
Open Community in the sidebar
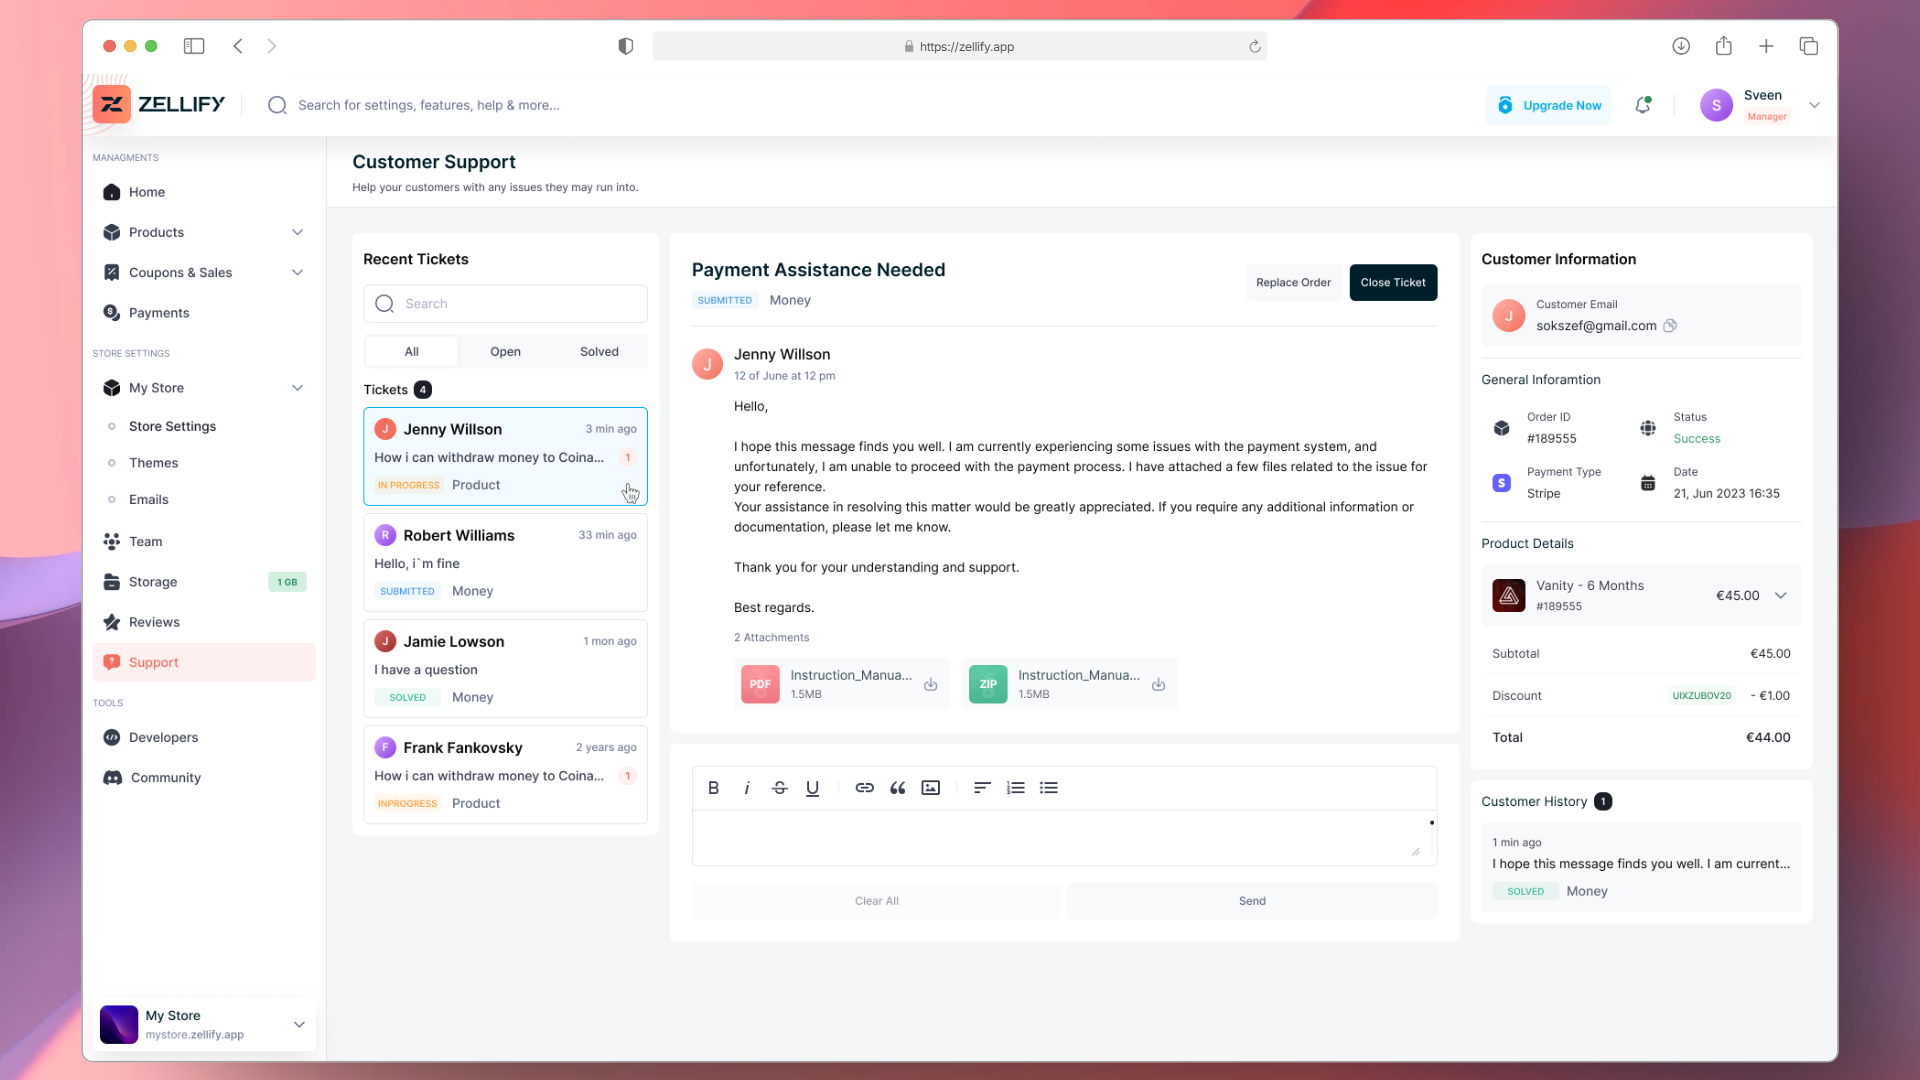[204, 777]
